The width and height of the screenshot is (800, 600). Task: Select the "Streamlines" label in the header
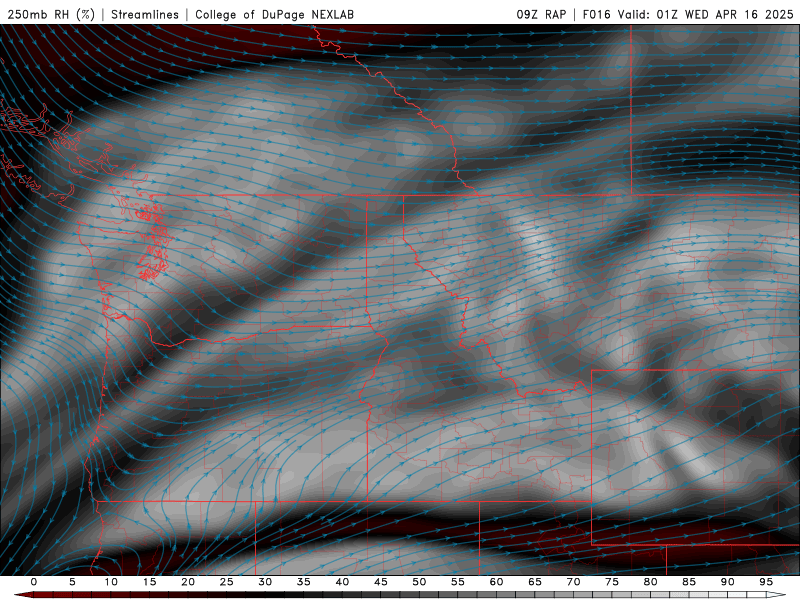pos(145,14)
